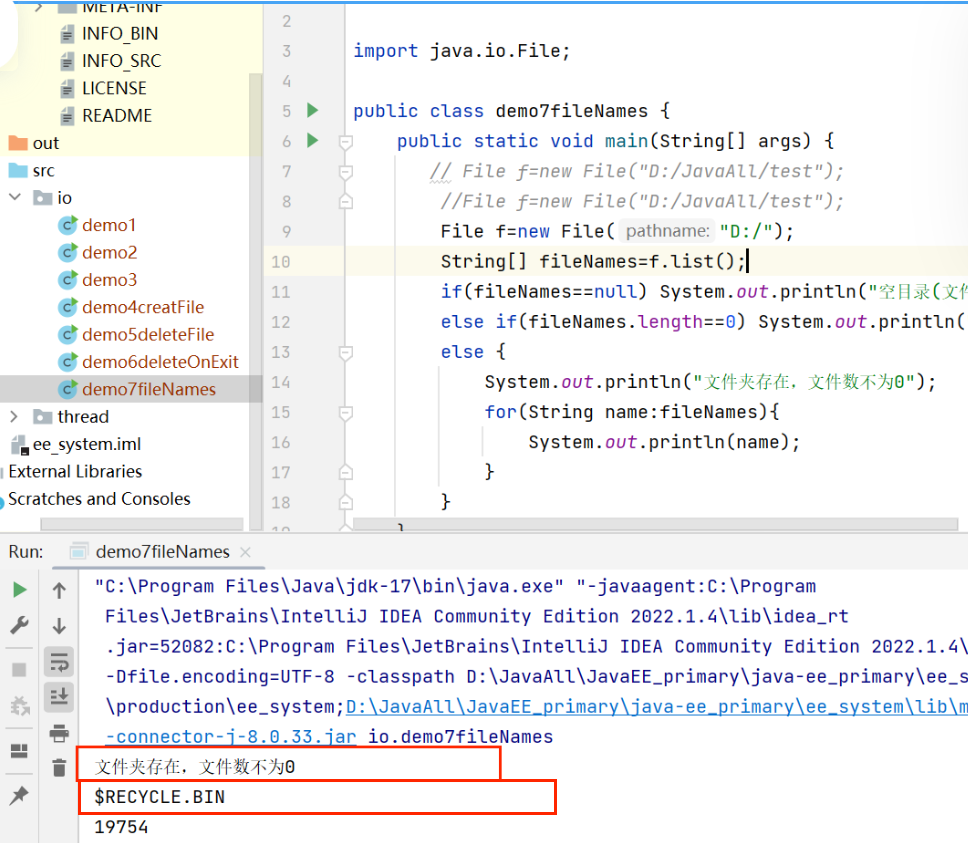Select External Libraries node
The height and width of the screenshot is (843, 968).
pyautogui.click(x=75, y=471)
